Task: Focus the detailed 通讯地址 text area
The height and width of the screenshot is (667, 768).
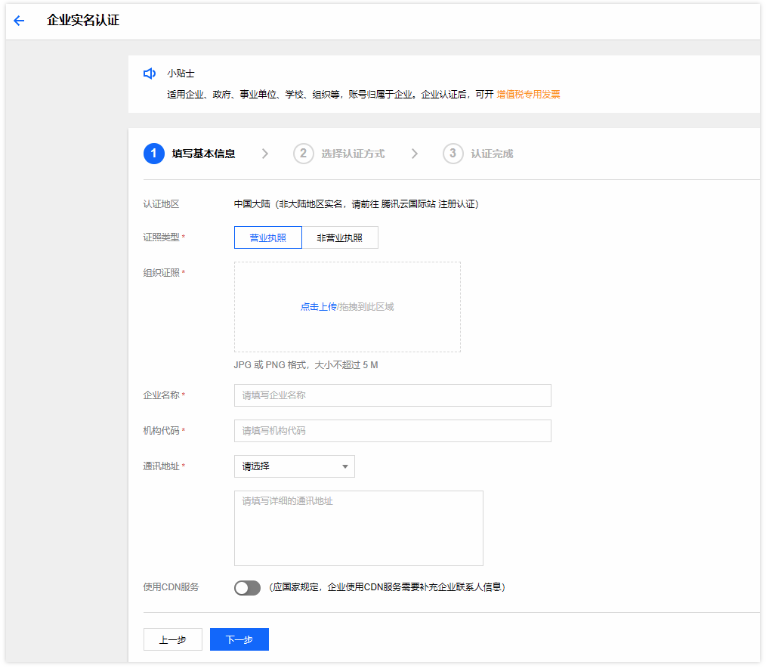Action: (359, 528)
